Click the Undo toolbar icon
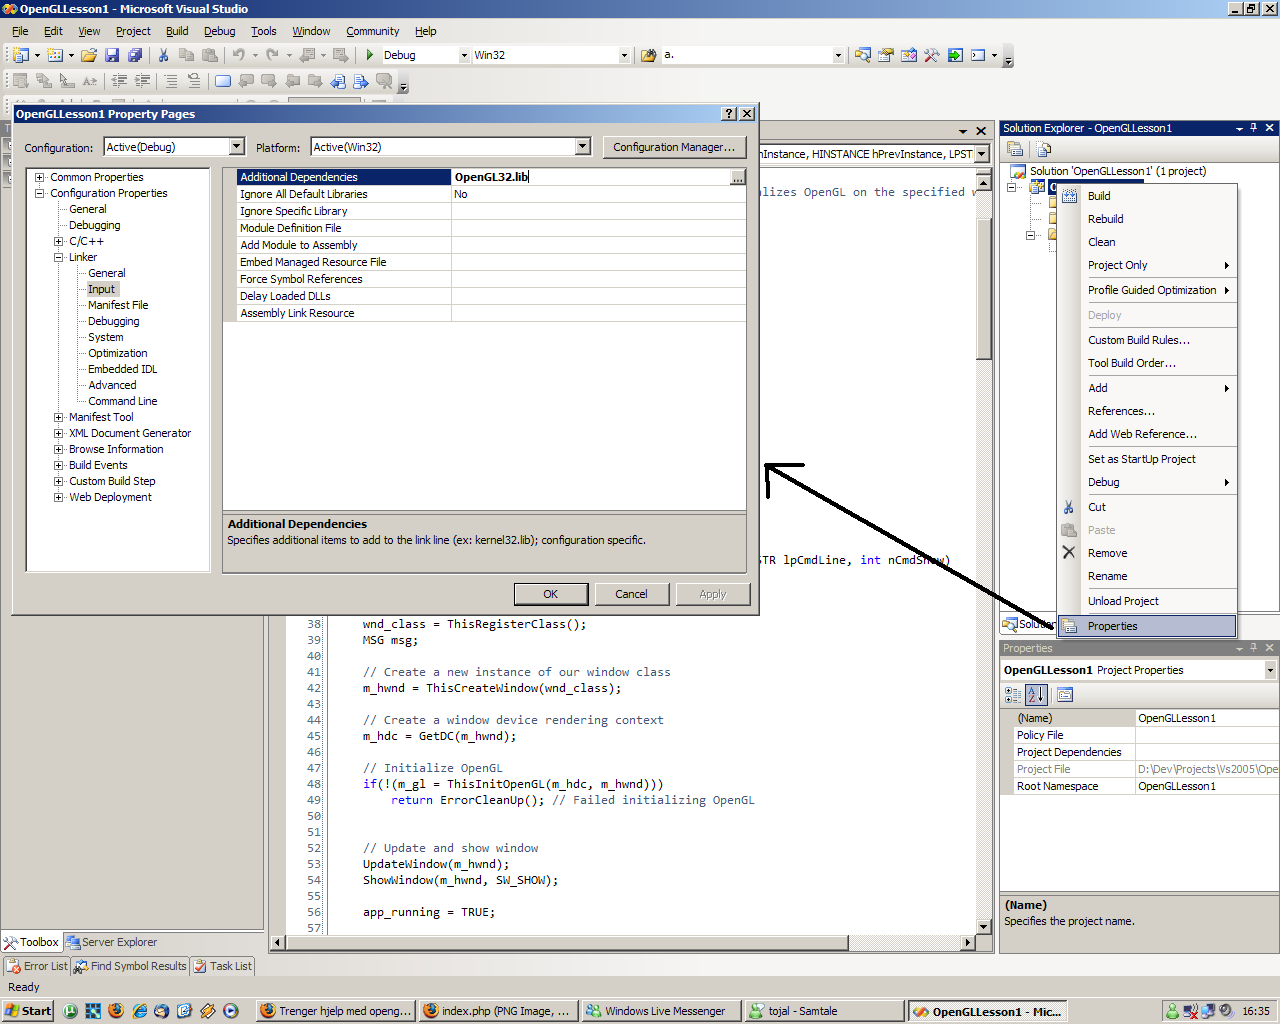This screenshot has height=1024, width=1280. coord(239,55)
